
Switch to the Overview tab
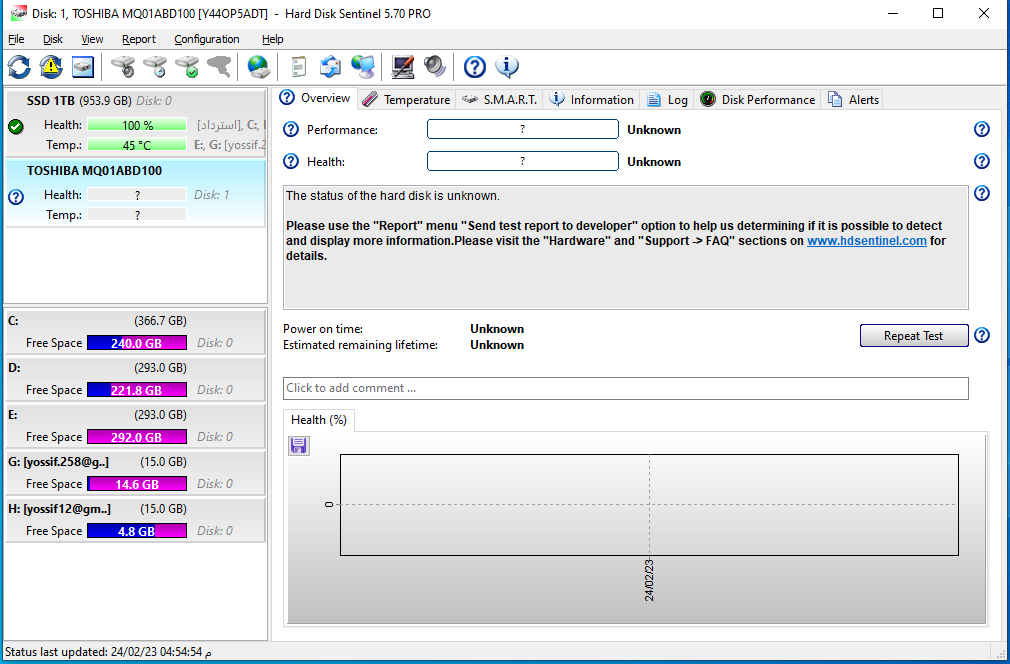coord(316,98)
